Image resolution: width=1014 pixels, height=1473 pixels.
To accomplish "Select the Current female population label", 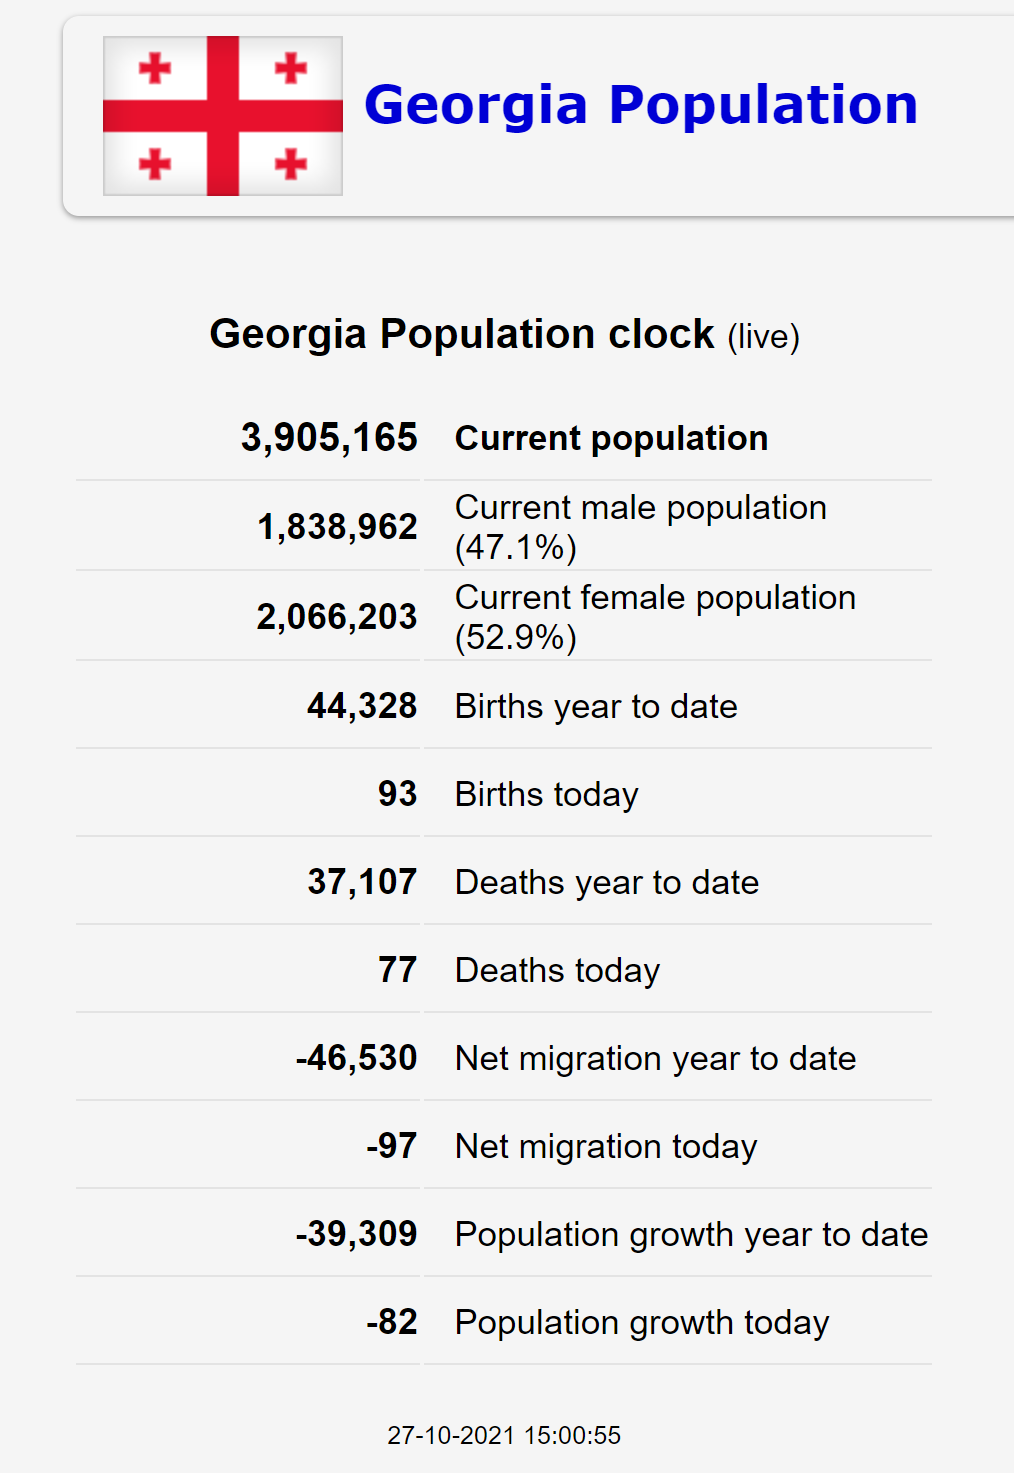I will pos(655,617).
